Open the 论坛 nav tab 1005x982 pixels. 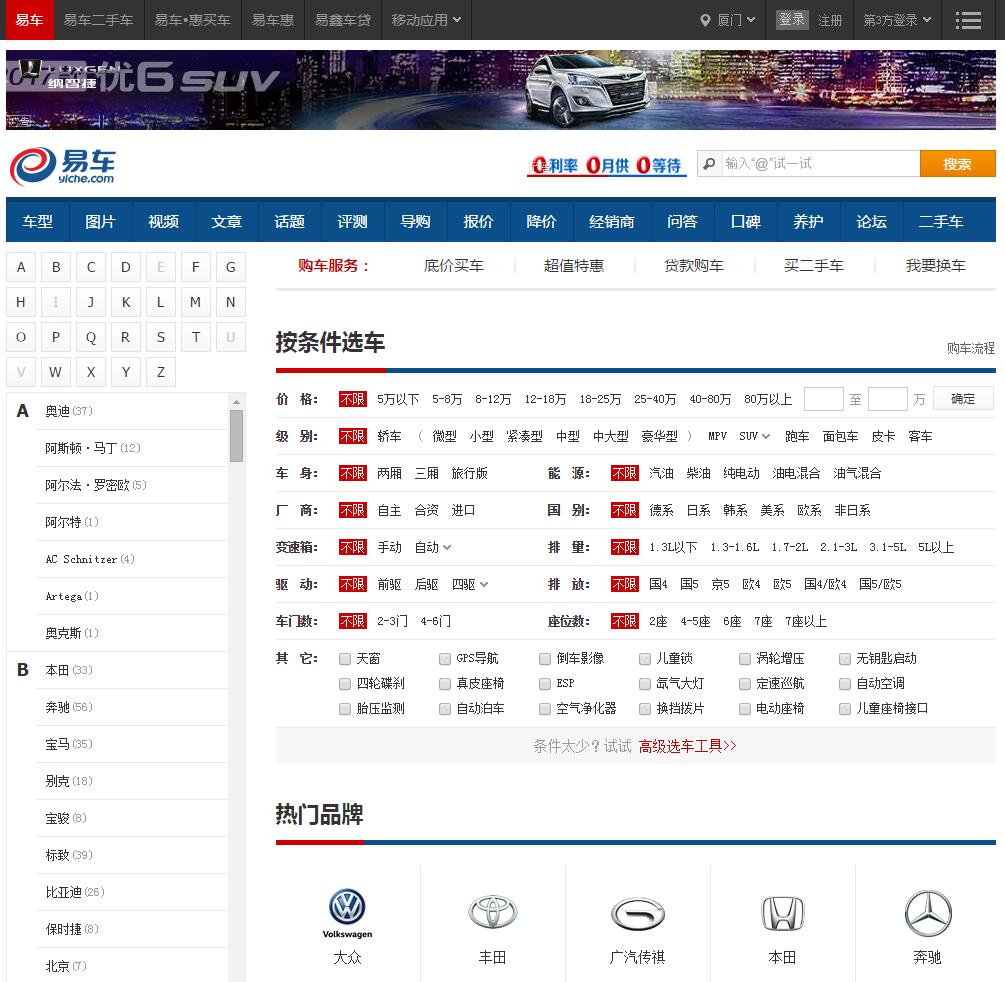tap(871, 221)
